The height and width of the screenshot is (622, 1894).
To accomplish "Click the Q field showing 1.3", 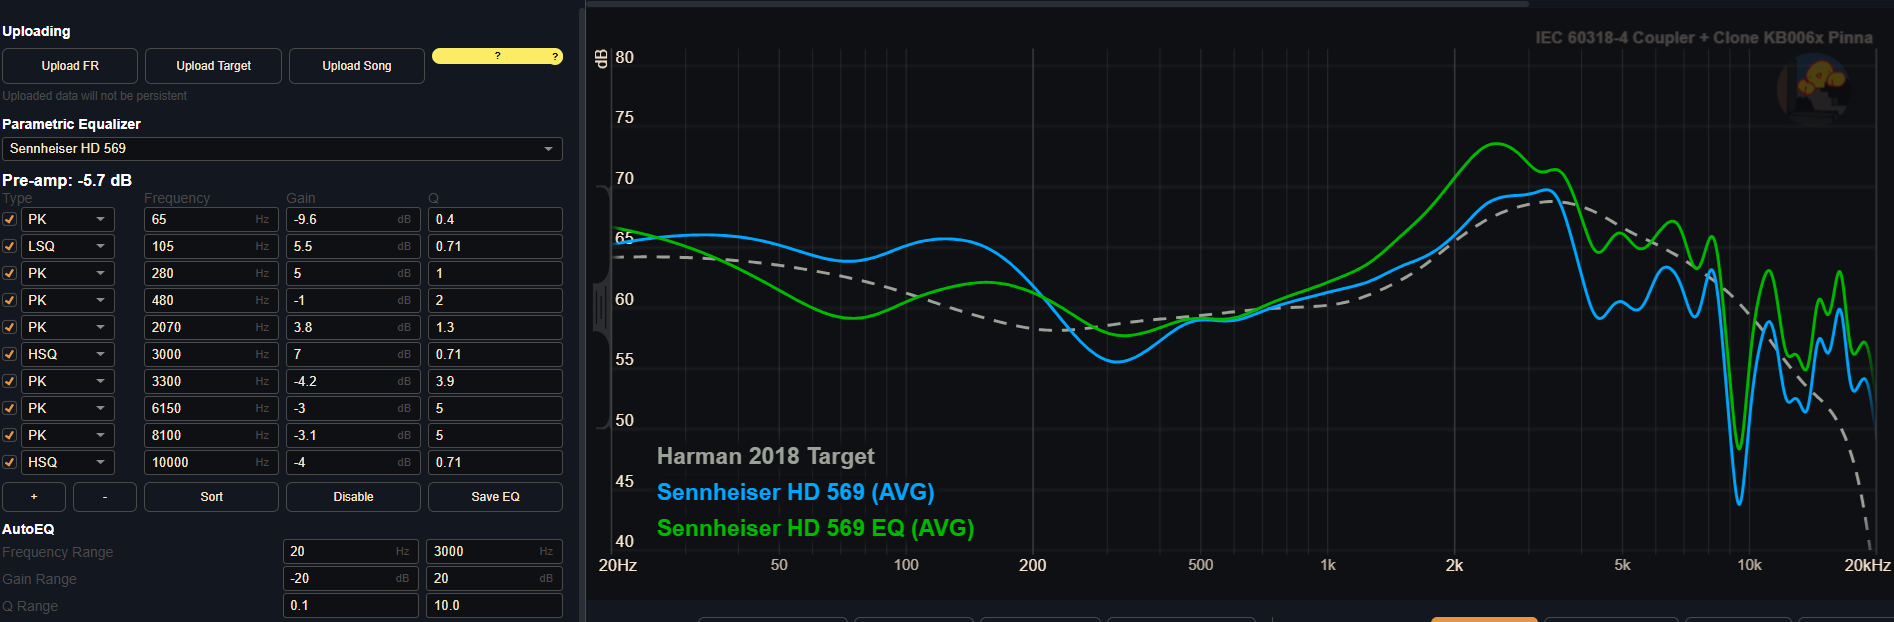I will point(495,327).
